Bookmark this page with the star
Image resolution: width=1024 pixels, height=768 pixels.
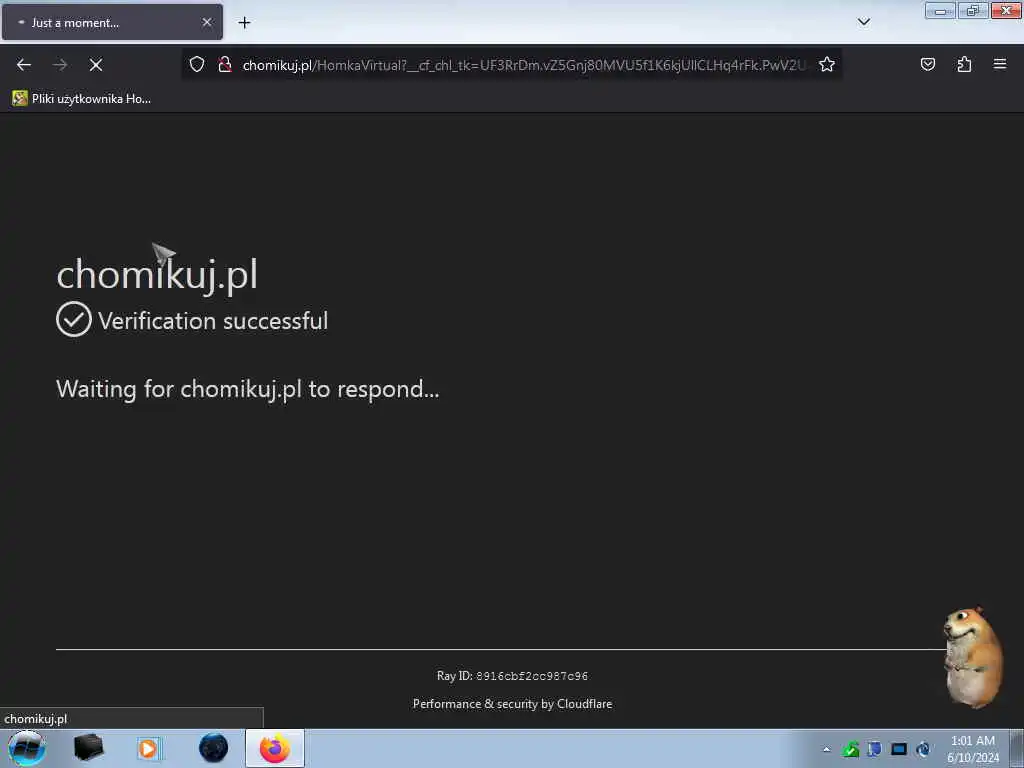pyautogui.click(x=827, y=64)
